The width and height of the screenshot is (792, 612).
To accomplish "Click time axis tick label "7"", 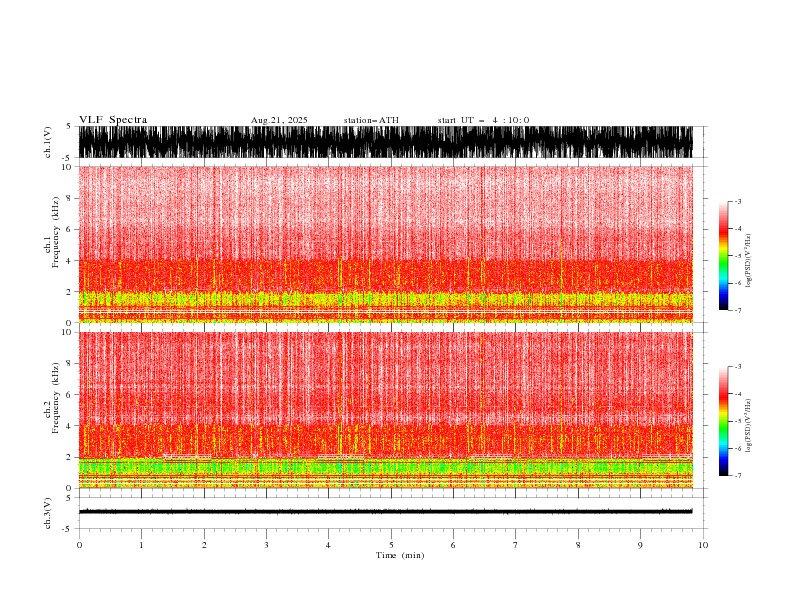I will (516, 545).
